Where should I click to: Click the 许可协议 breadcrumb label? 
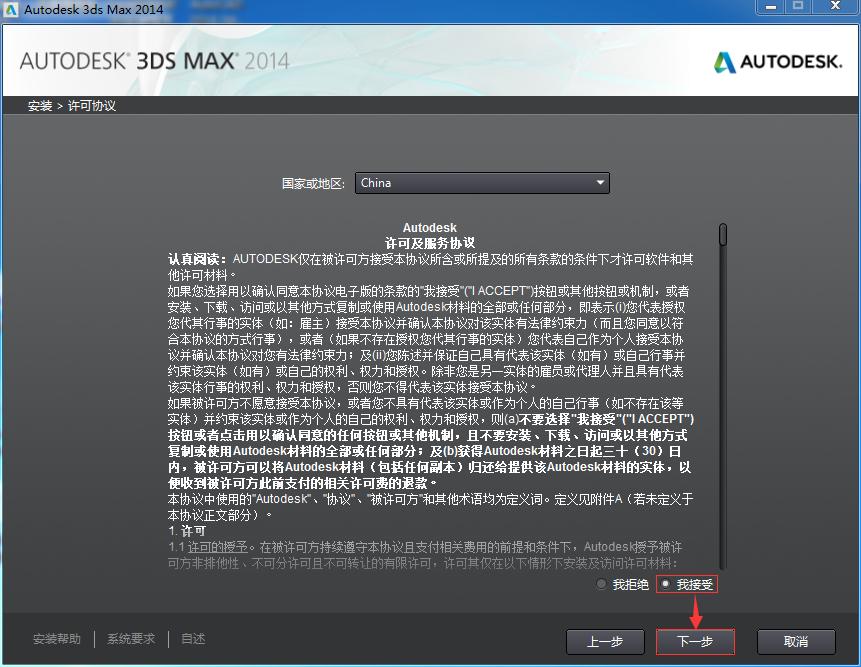pyautogui.click(x=82, y=105)
